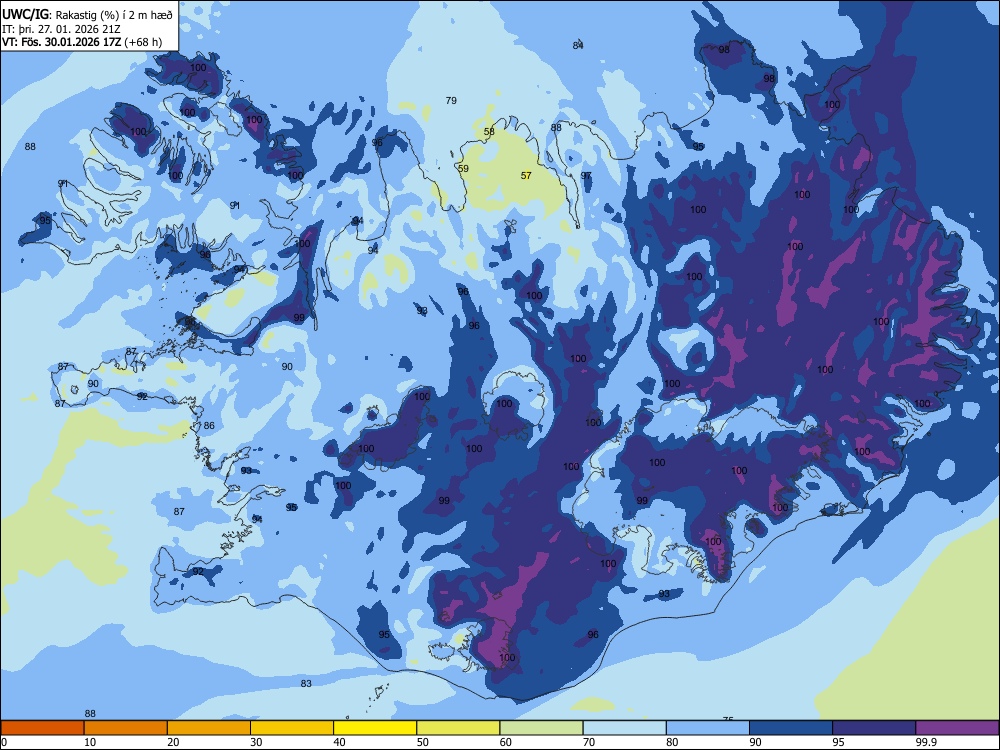Click the humidity value 84 on the map
This screenshot has height=750, width=1000.
(578, 45)
